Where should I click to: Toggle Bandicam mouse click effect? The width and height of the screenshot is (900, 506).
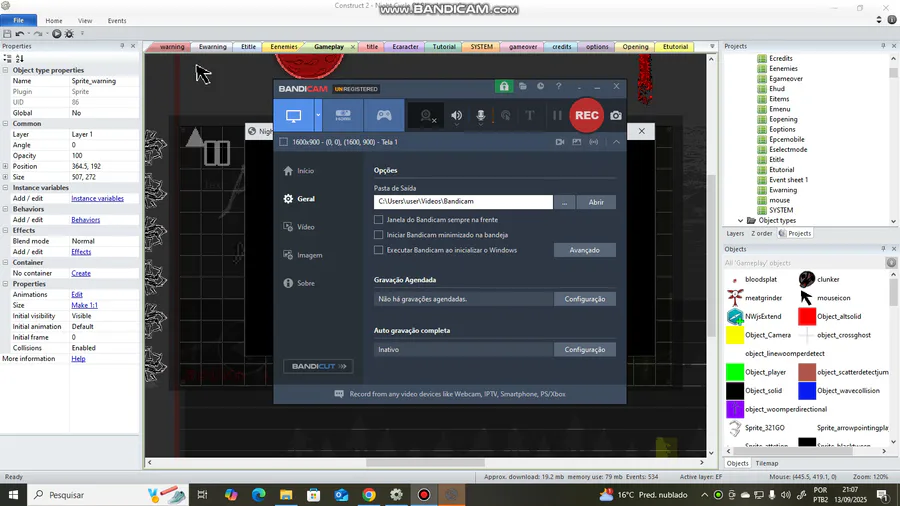coord(506,116)
